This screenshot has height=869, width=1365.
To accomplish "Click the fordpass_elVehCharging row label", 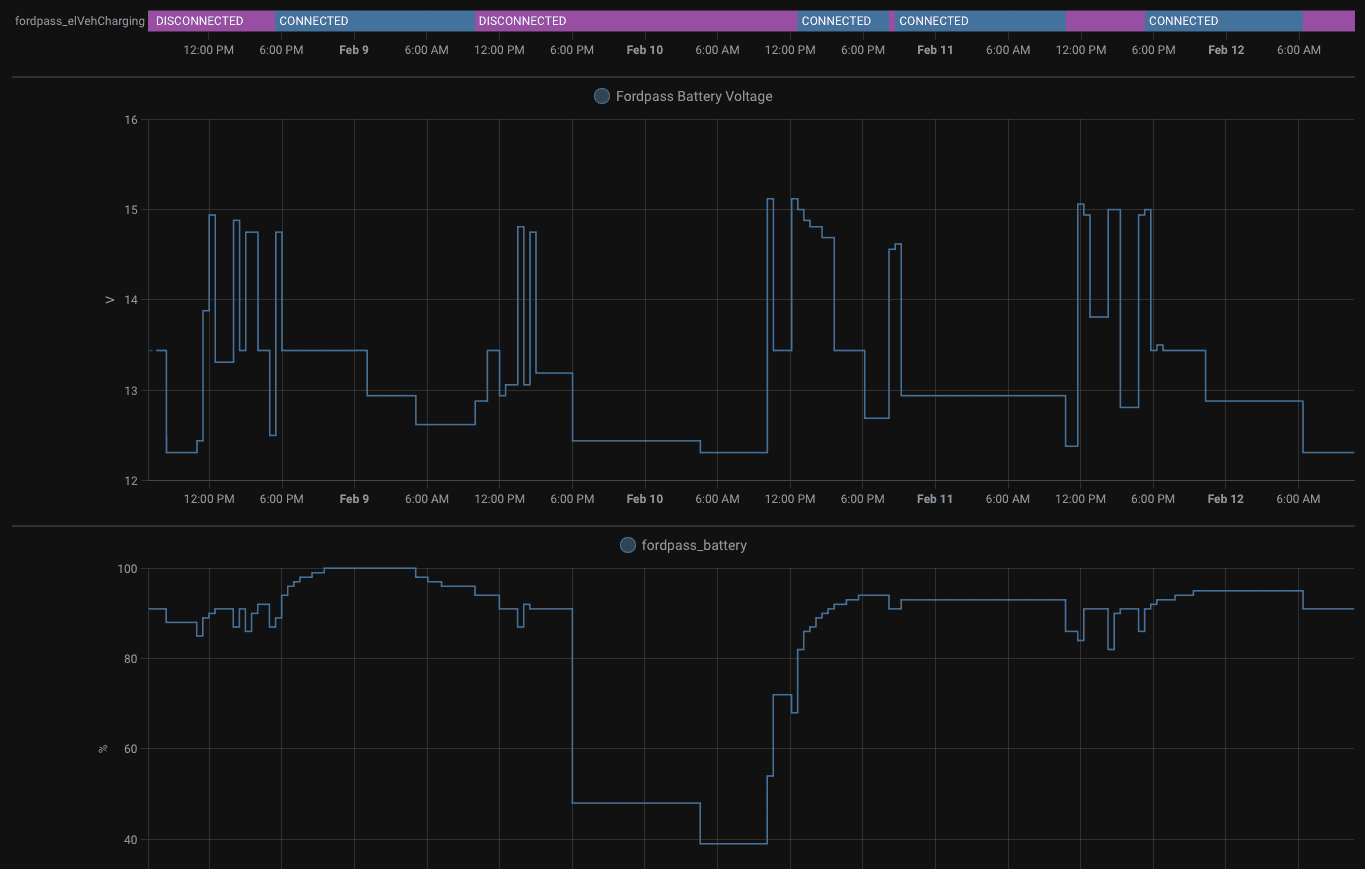I will tap(80, 21).
